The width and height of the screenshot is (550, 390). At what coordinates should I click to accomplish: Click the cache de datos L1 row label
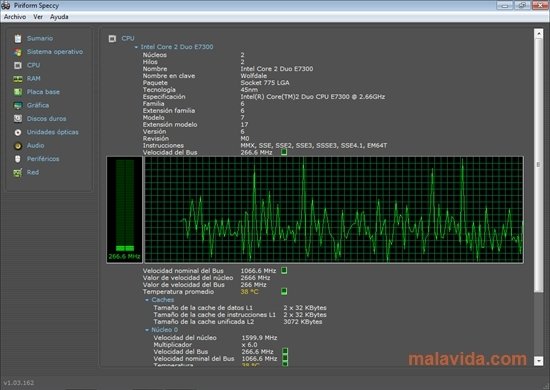tap(203, 308)
